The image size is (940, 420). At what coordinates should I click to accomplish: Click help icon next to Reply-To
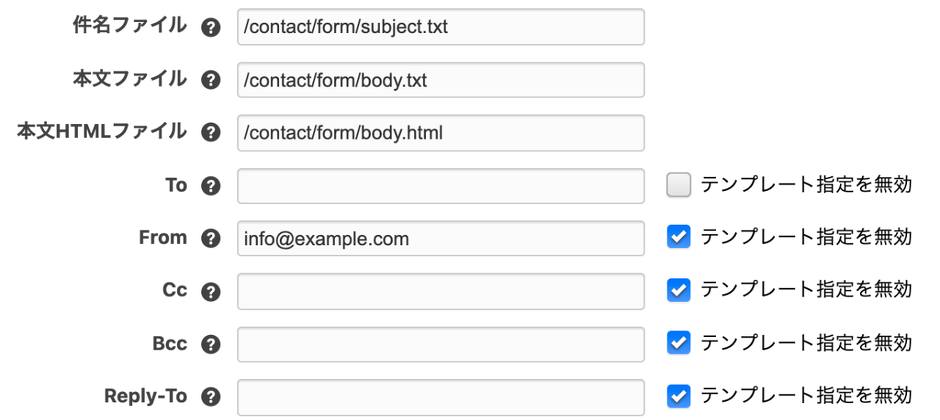coord(210,398)
